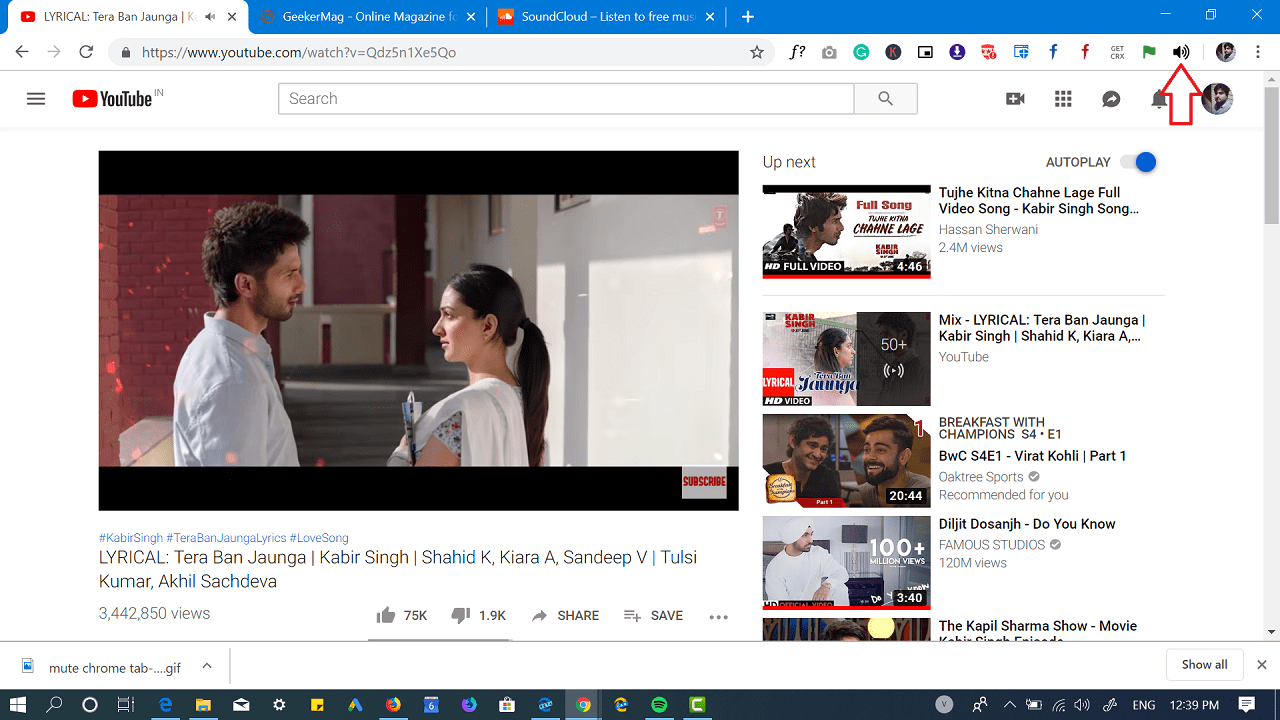Open the #KabirSingh hashtag link

[x=130, y=538]
